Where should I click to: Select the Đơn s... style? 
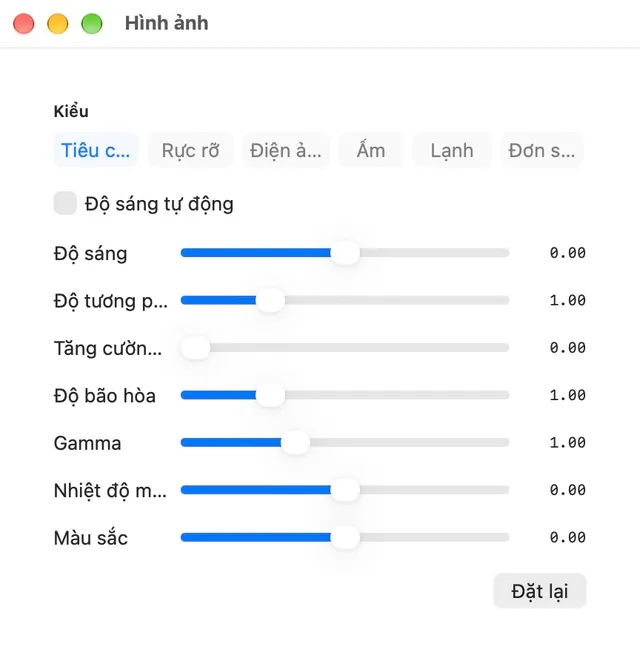tap(542, 150)
